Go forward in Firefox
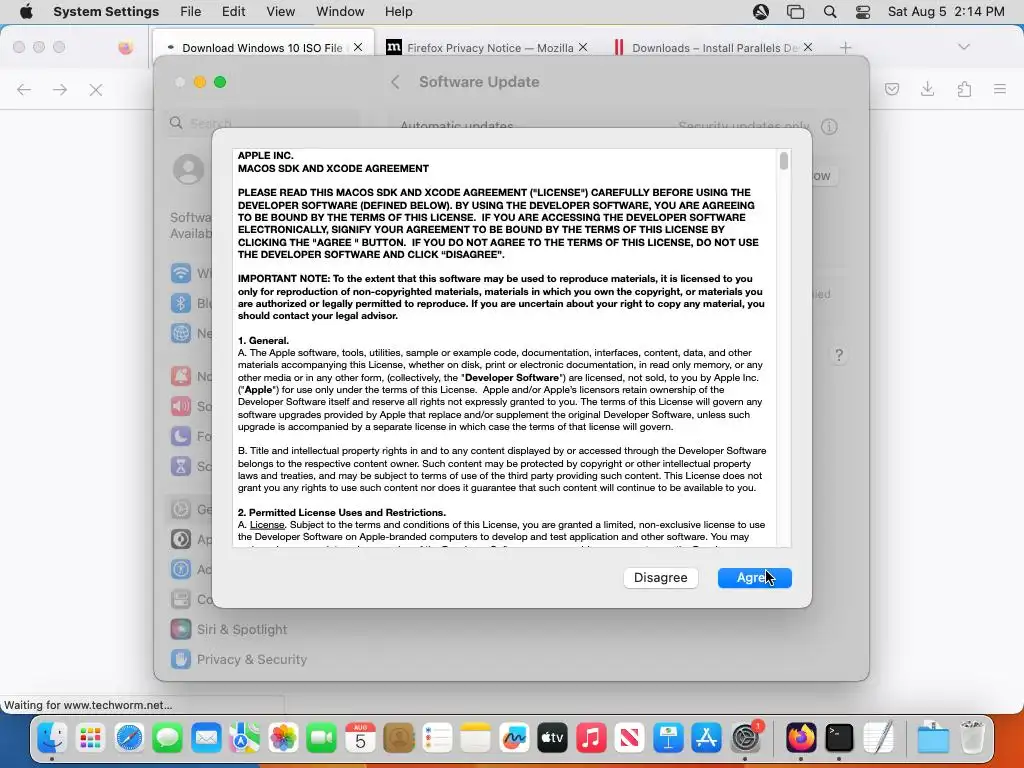Image resolution: width=1024 pixels, height=768 pixels. (60, 89)
